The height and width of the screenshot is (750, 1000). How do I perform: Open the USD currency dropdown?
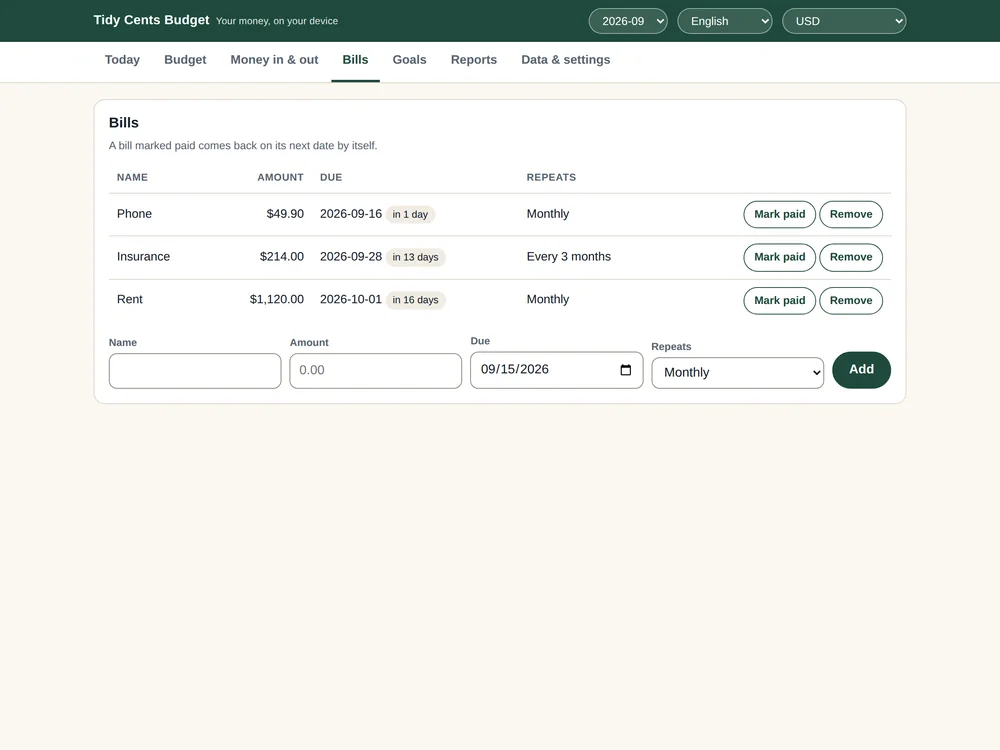[x=844, y=21]
